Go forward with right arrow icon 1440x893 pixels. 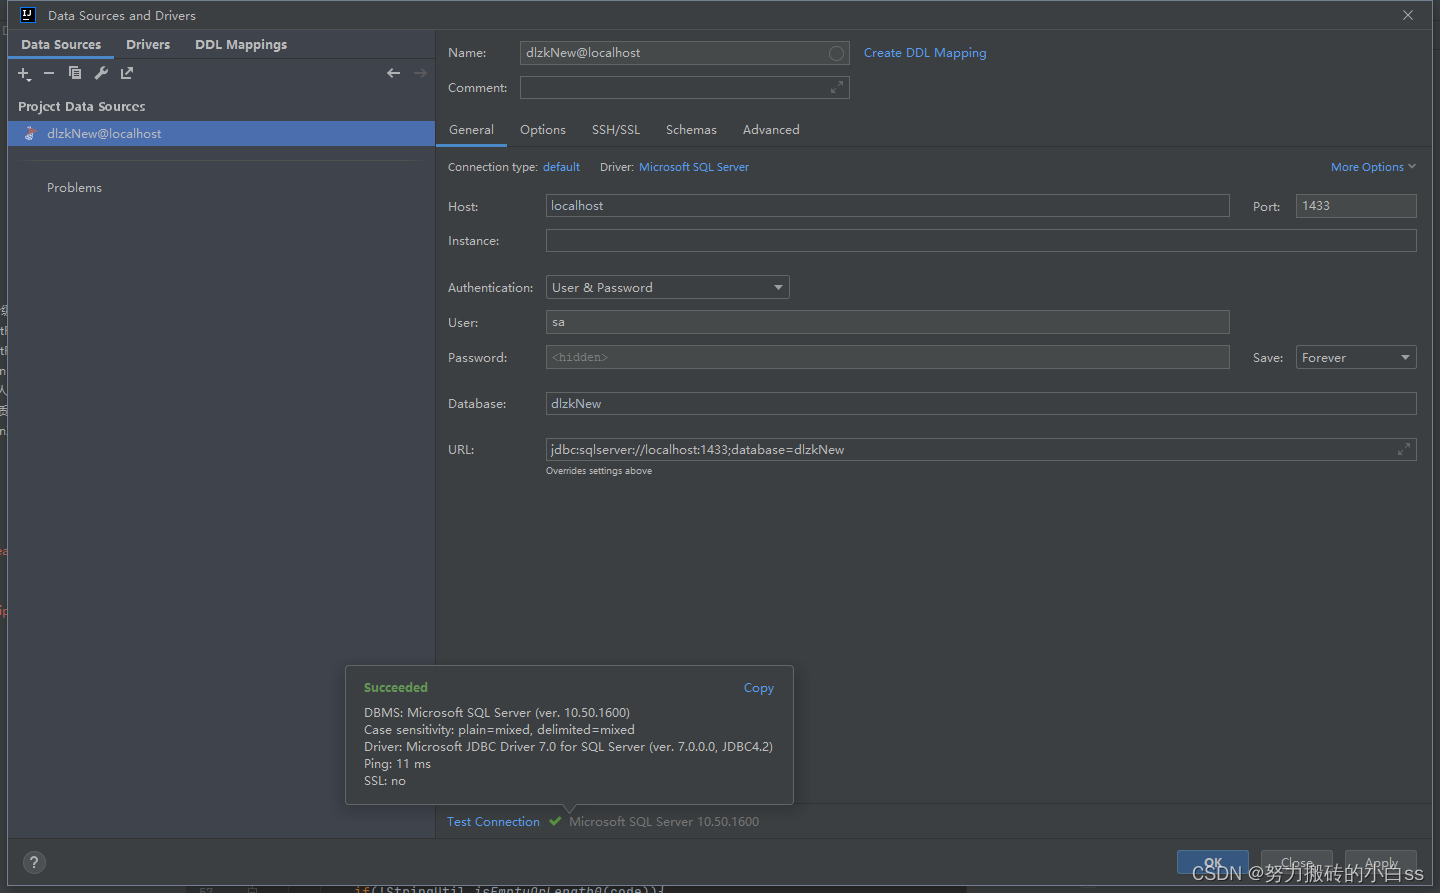(420, 73)
